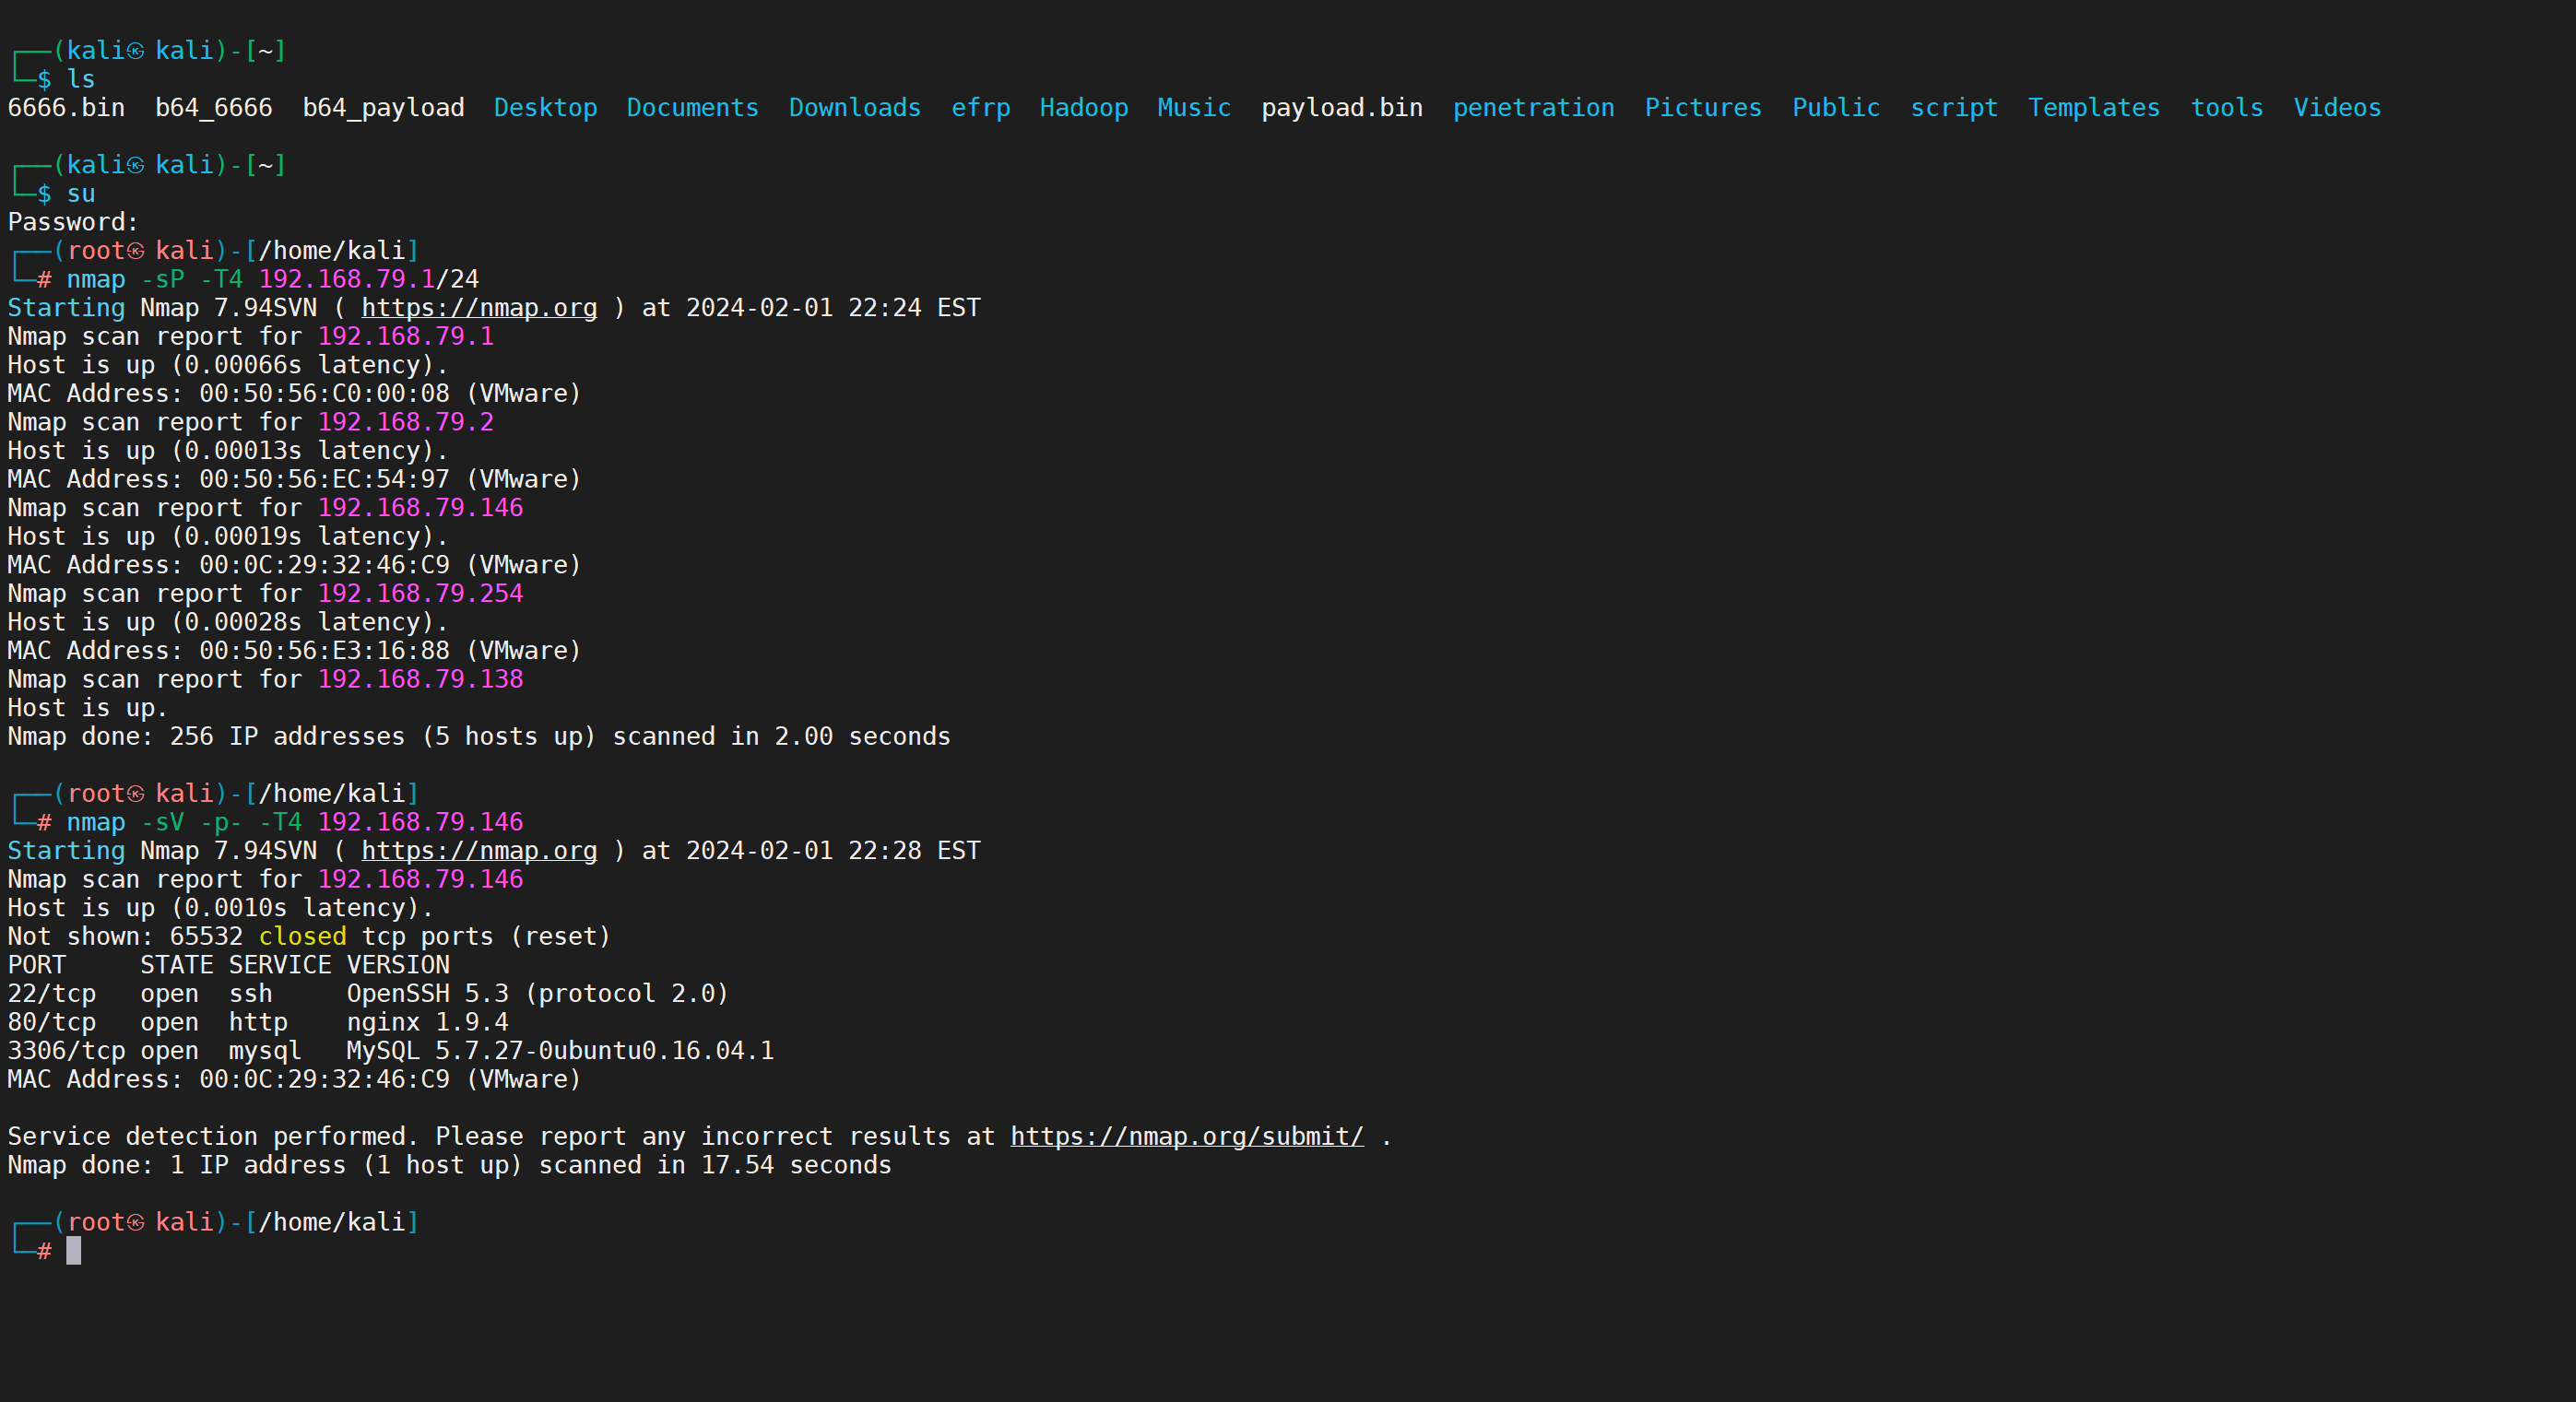Click 'scanned in 17.54 seconds' text
Image resolution: width=2576 pixels, height=1402 pixels.
click(x=715, y=1166)
